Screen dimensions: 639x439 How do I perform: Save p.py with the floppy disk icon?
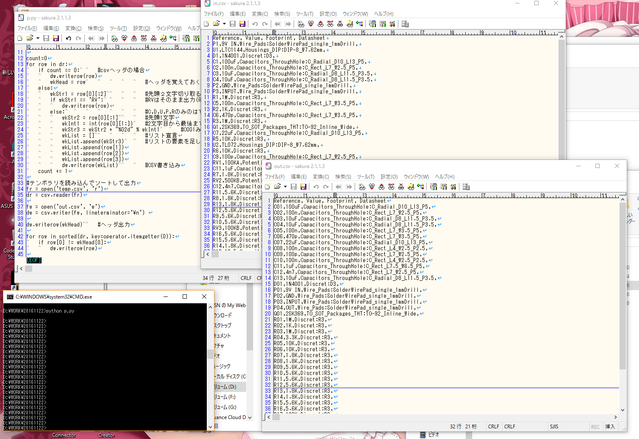[46, 38]
